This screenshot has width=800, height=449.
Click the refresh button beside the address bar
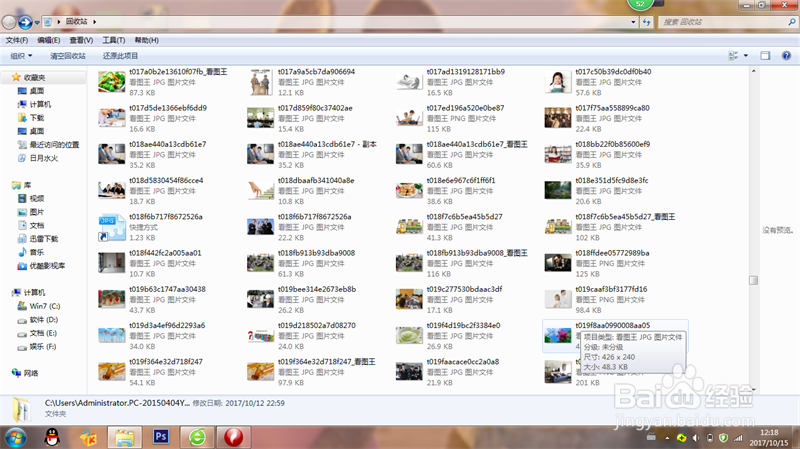click(x=646, y=22)
